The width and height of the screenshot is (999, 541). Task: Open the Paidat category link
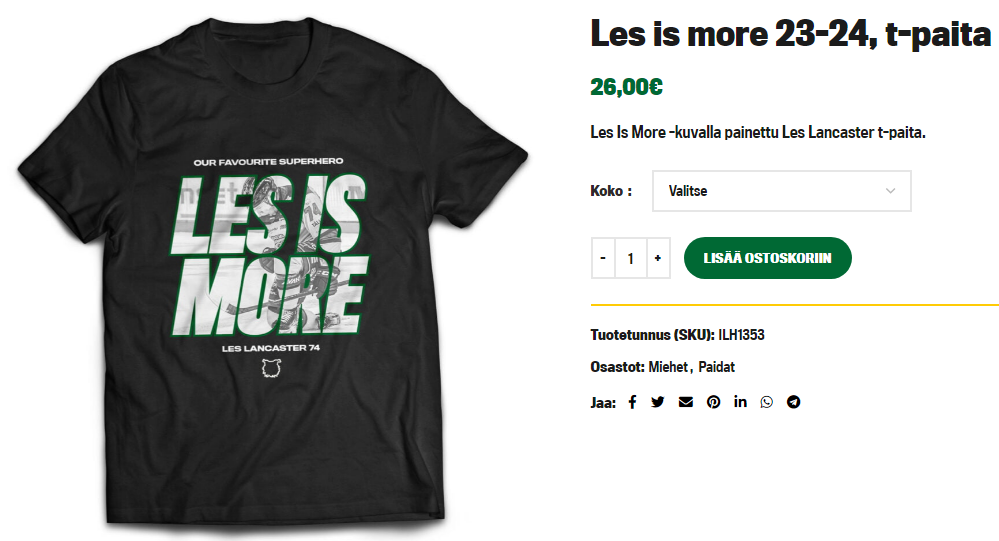(716, 367)
